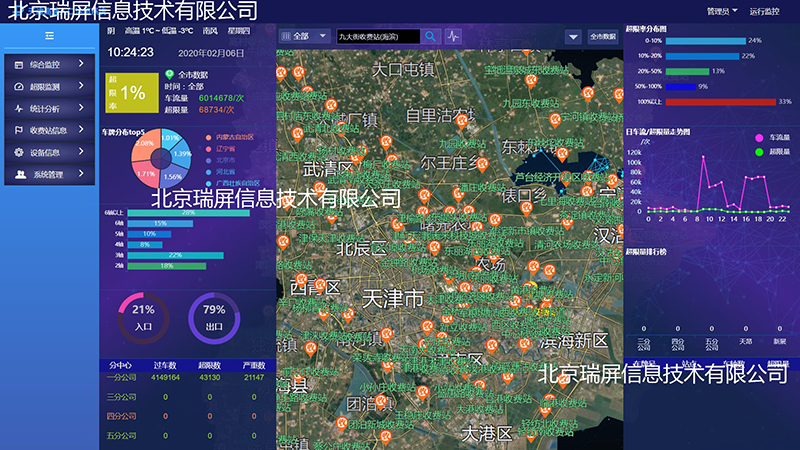Click the 五分公司 table row label
The width and height of the screenshot is (800, 450).
pyautogui.click(x=121, y=436)
